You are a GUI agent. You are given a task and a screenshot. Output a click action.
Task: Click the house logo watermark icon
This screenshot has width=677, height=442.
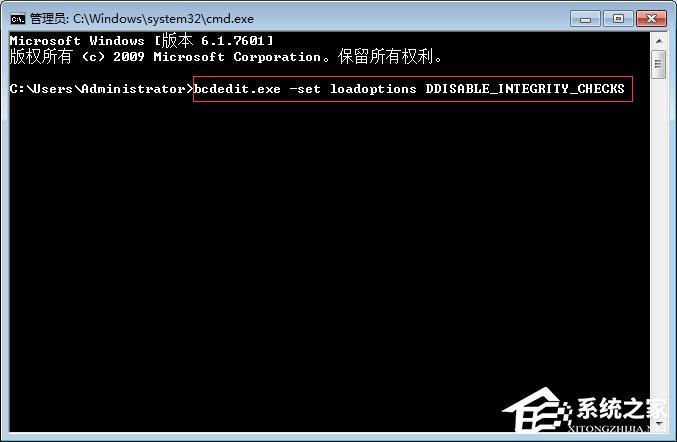[x=537, y=410]
